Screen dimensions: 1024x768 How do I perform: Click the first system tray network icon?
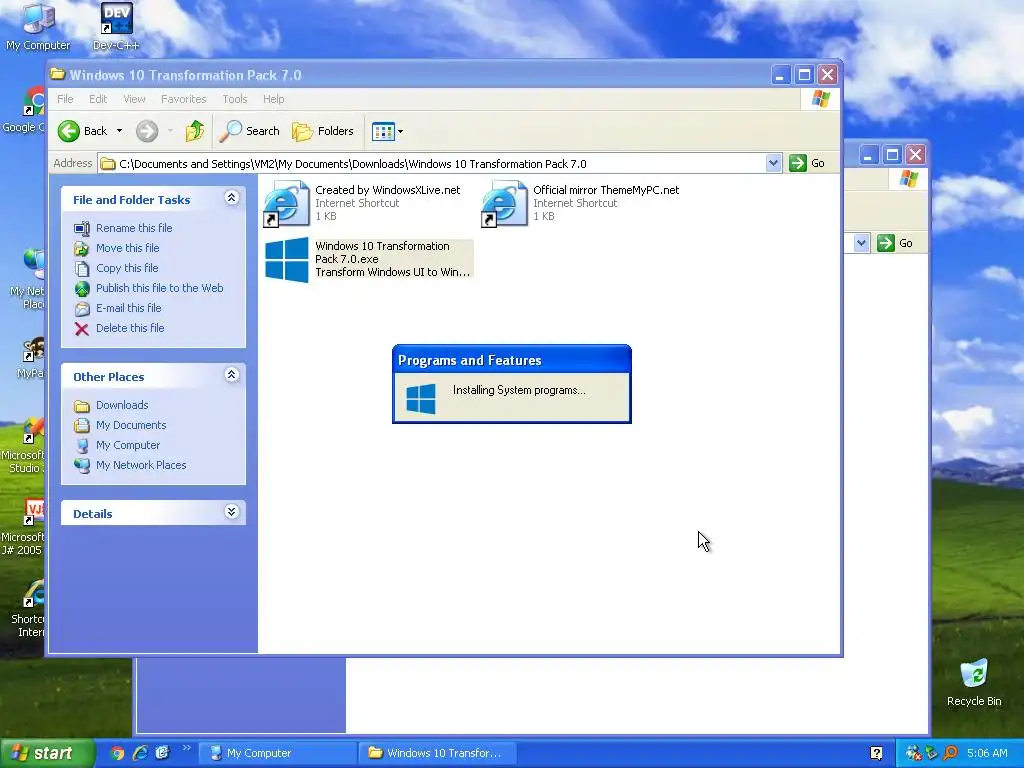912,754
